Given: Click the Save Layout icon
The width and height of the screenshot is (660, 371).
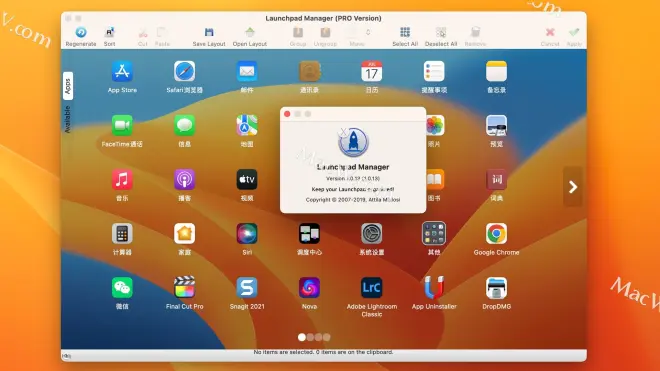Looking at the screenshot, I should pyautogui.click(x=209, y=32).
